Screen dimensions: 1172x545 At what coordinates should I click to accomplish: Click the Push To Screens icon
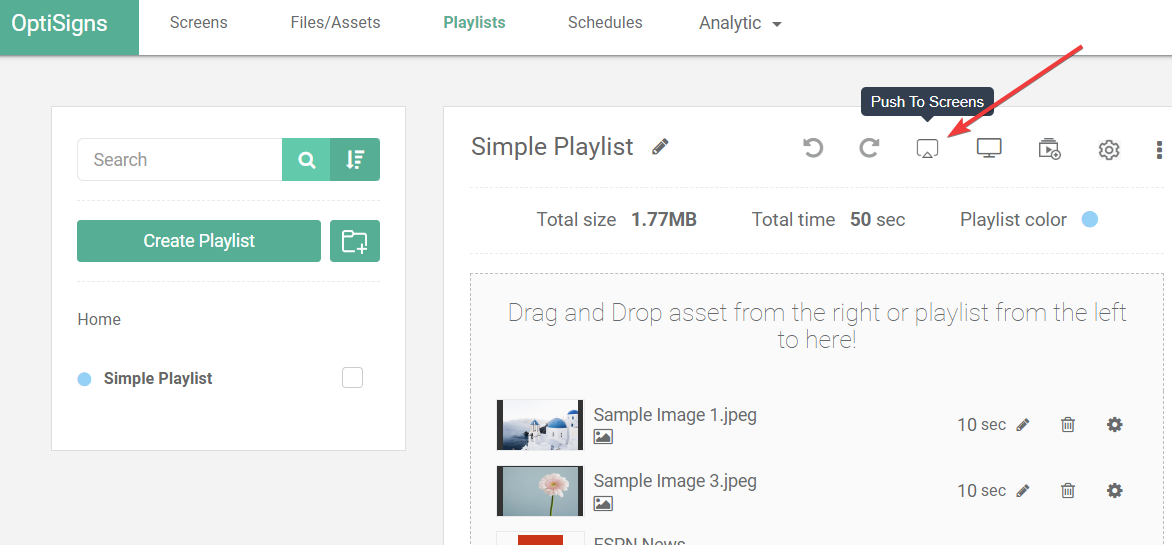(x=927, y=148)
